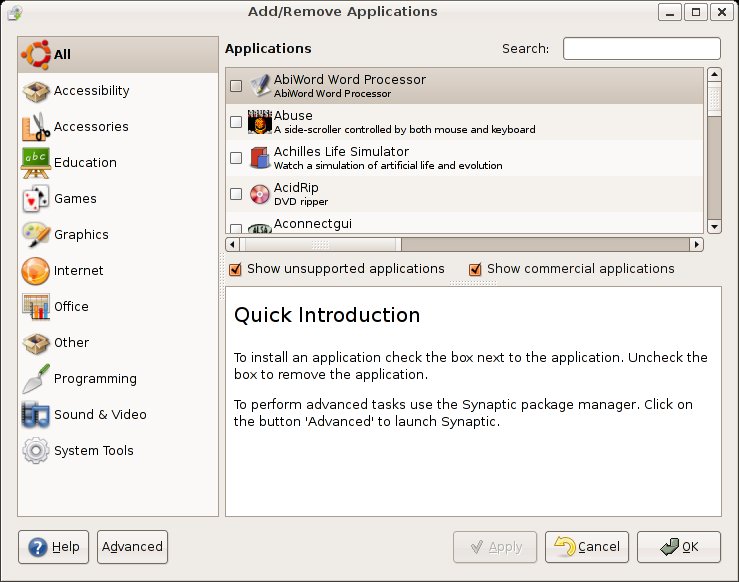
Task: Select the Accessories category label
Action: [x=91, y=127]
